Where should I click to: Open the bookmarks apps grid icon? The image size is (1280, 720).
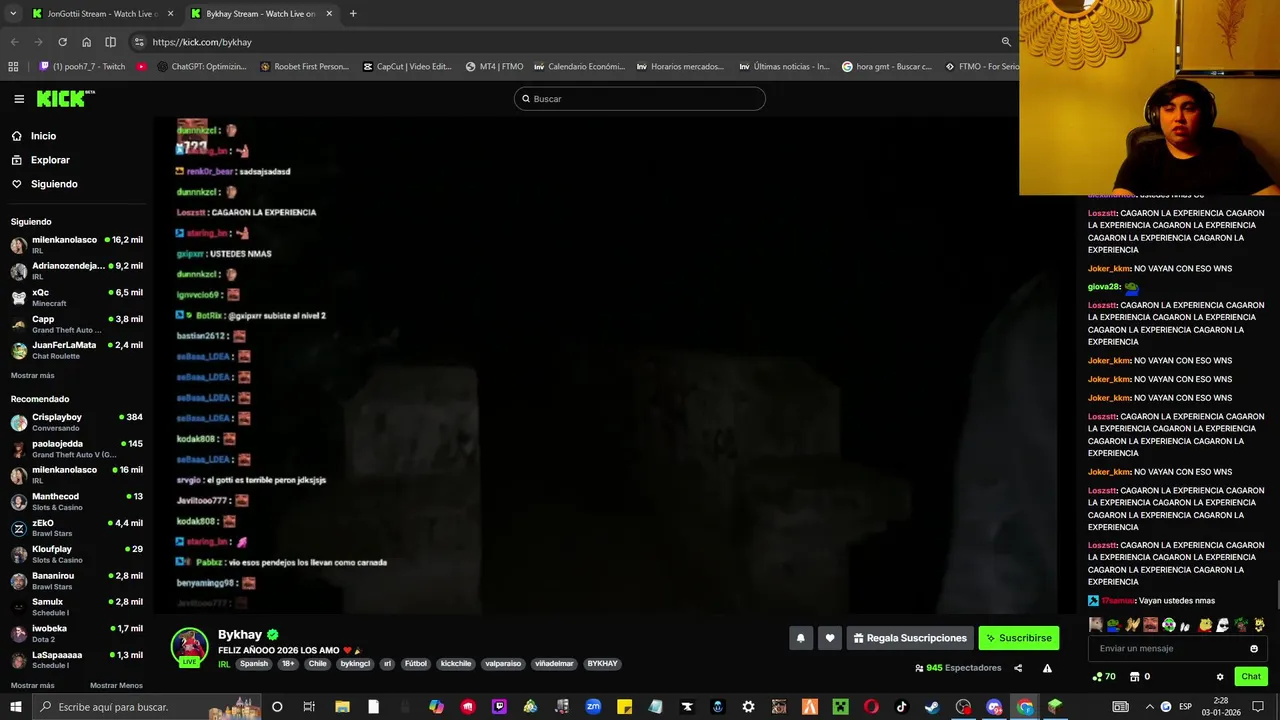(13, 67)
